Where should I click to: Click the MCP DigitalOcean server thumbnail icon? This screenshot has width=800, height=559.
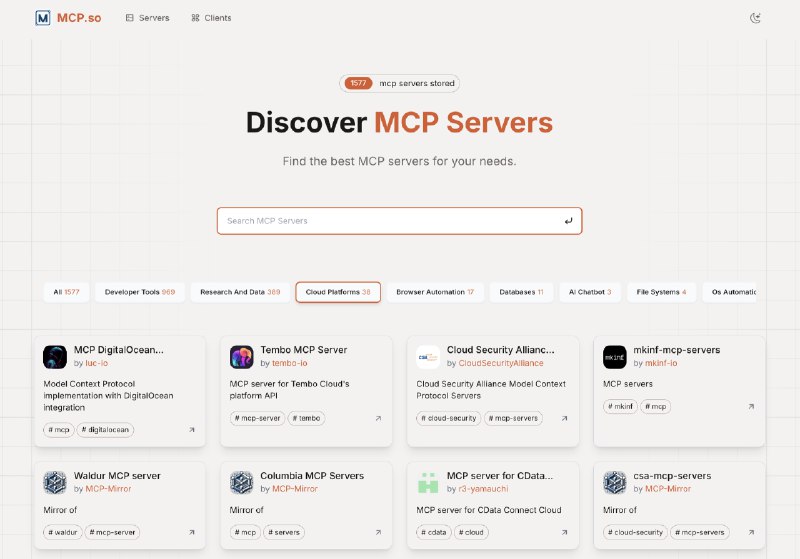point(55,357)
